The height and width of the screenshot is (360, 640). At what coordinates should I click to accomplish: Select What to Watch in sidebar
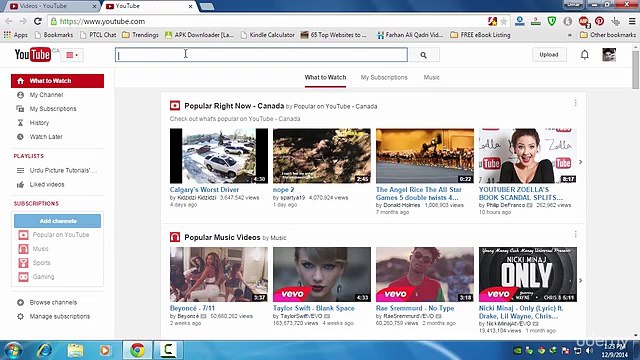[58, 81]
